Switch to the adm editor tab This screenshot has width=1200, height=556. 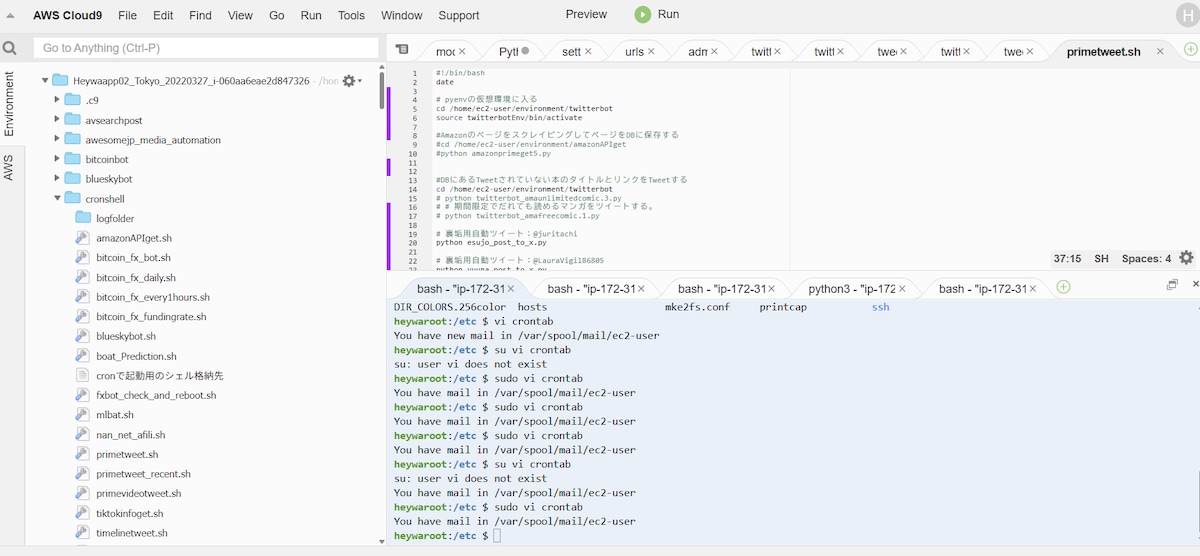coord(698,51)
